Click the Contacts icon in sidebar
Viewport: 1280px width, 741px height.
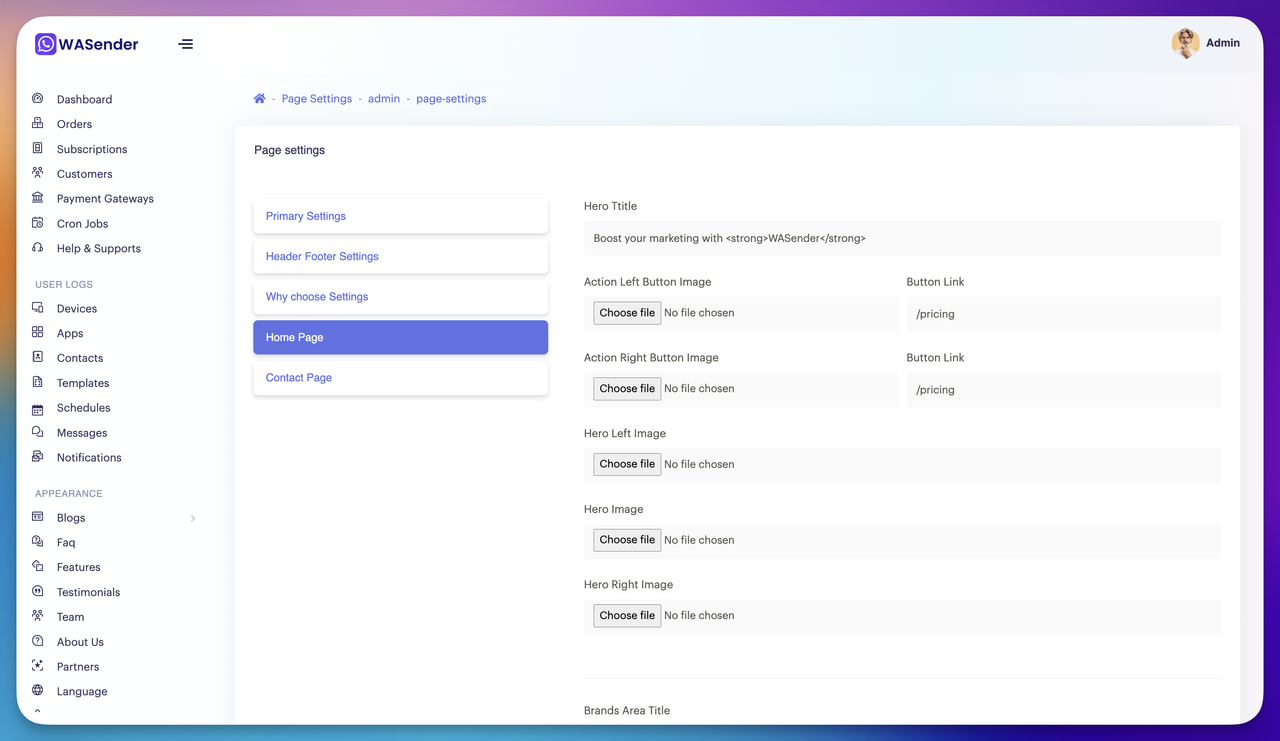tap(38, 357)
